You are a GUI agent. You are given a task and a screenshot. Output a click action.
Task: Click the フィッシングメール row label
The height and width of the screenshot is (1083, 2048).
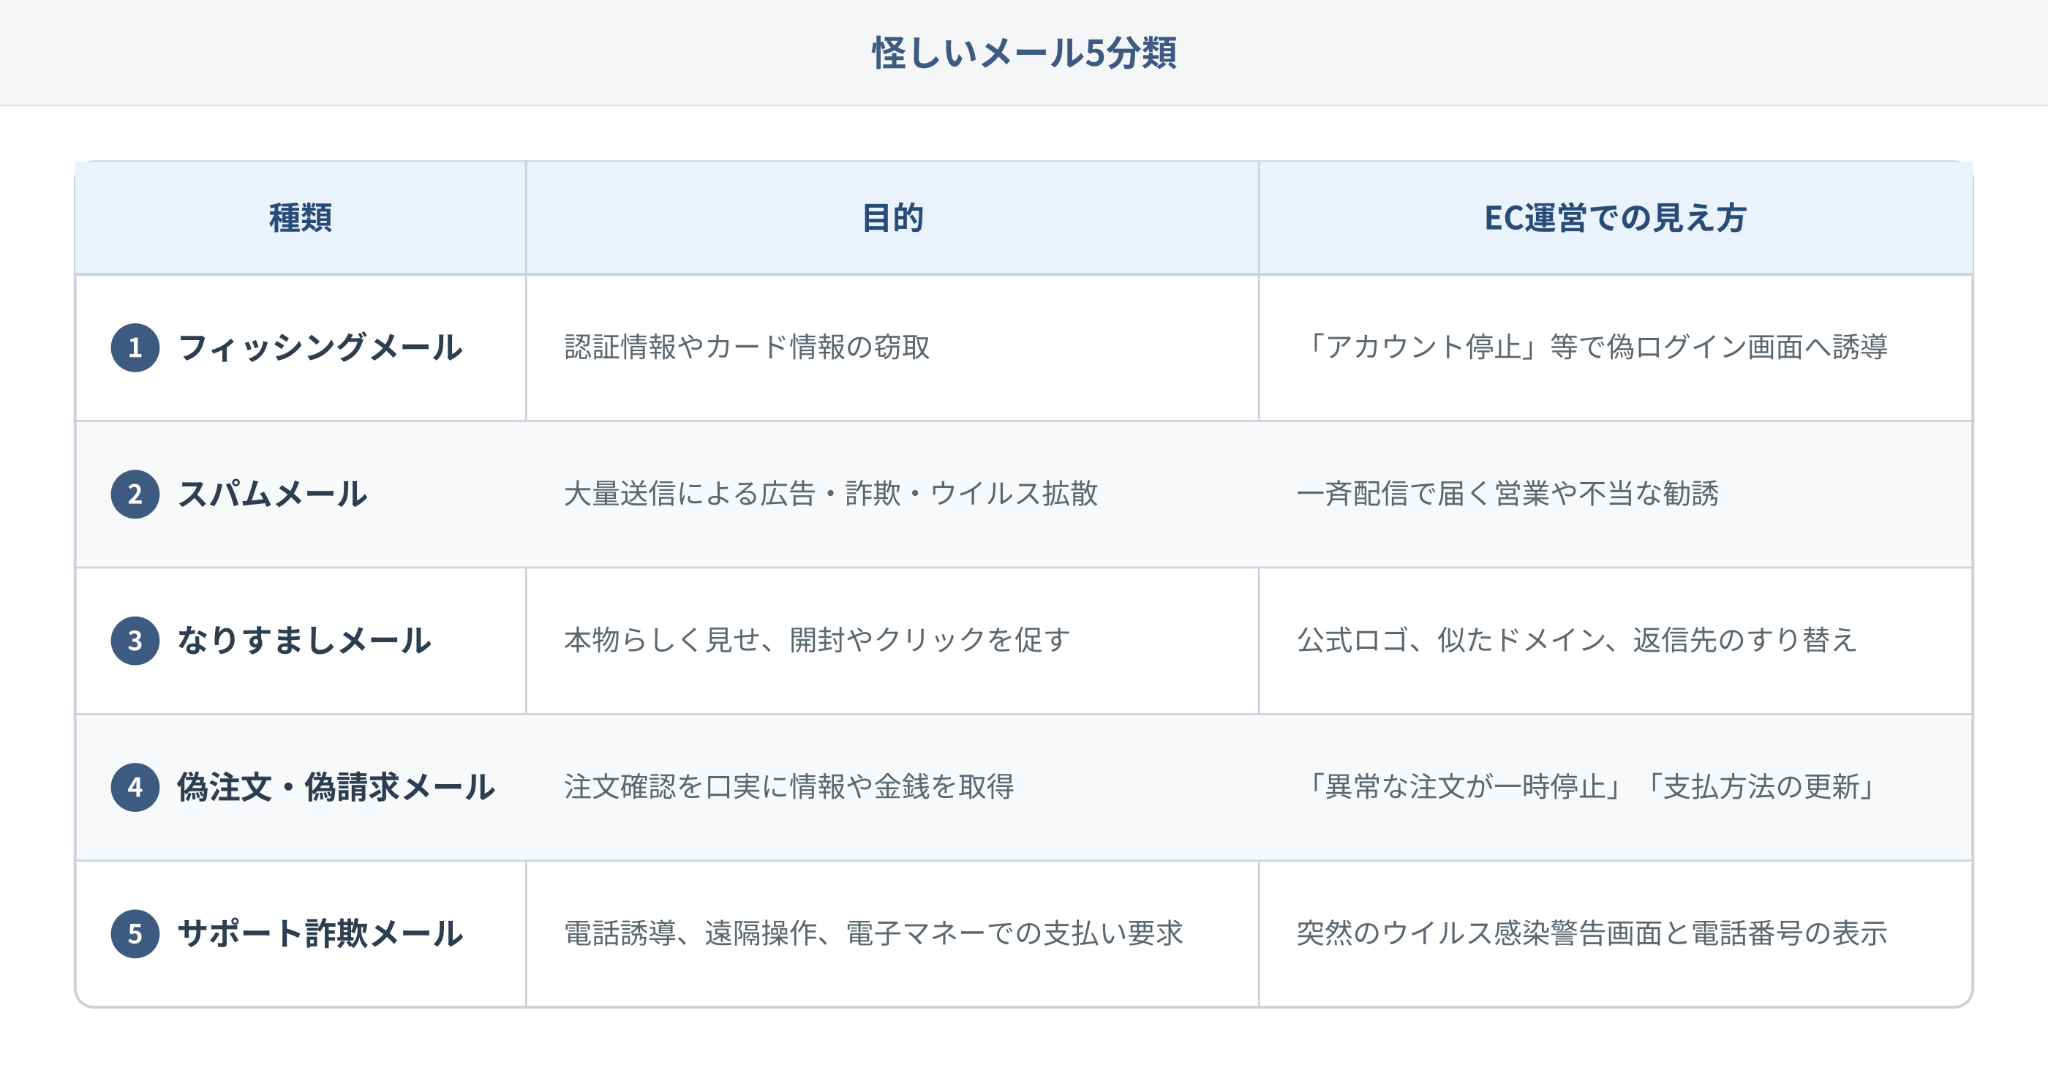tap(320, 348)
